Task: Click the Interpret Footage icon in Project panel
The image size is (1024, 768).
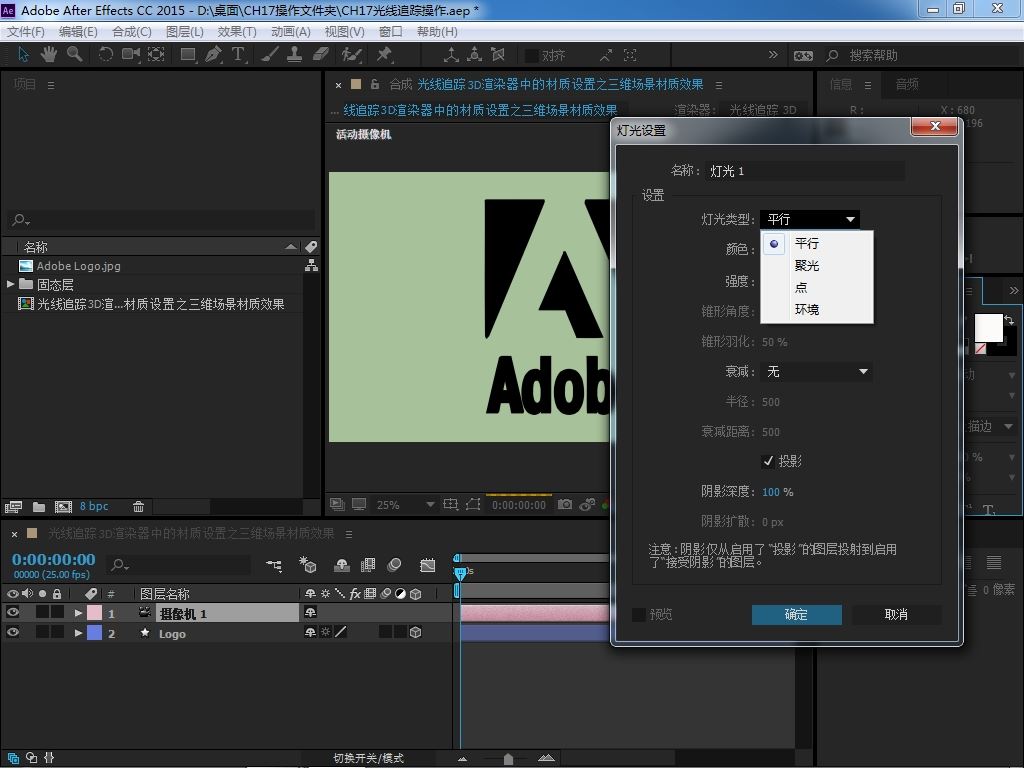Action: point(13,507)
